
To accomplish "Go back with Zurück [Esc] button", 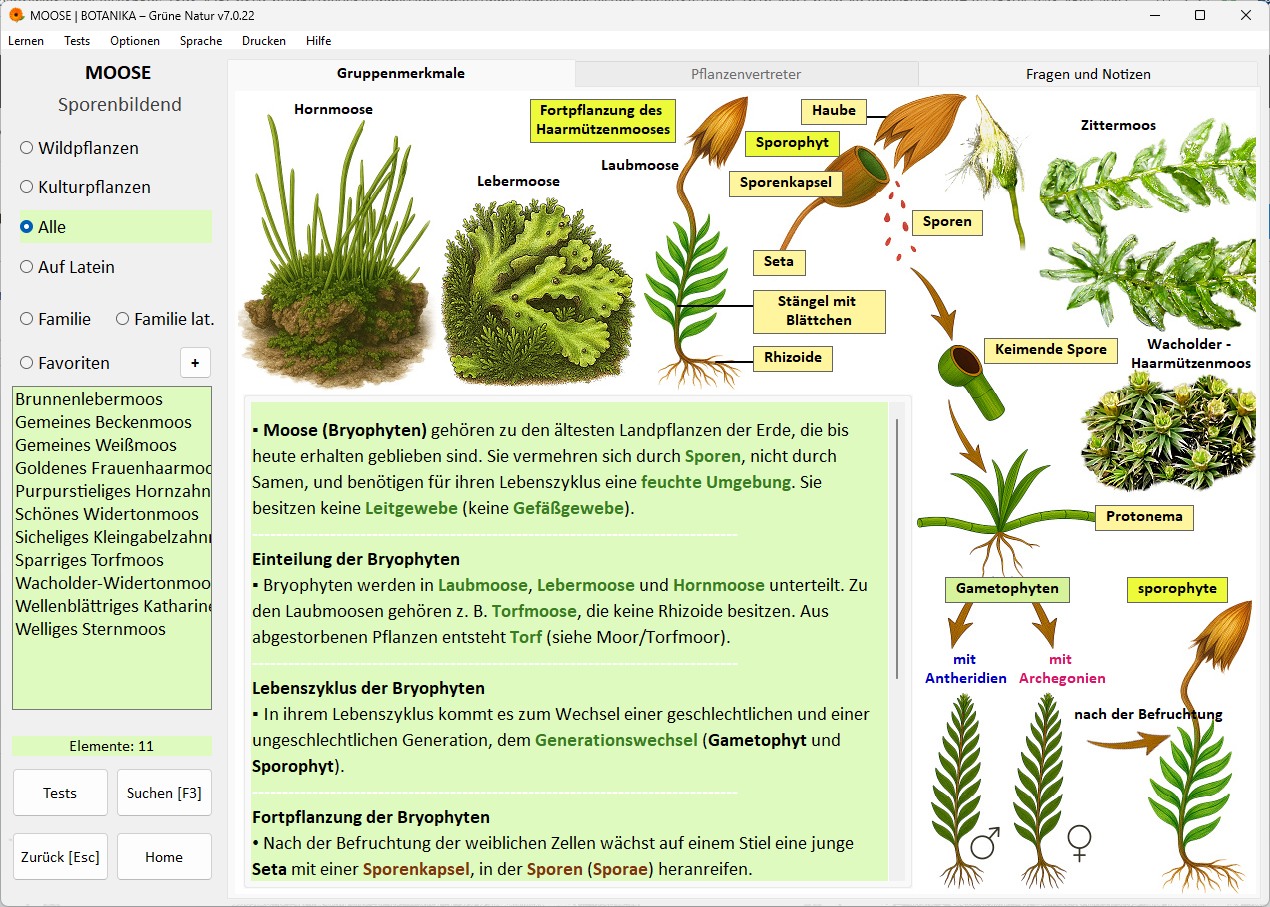I will coord(60,857).
